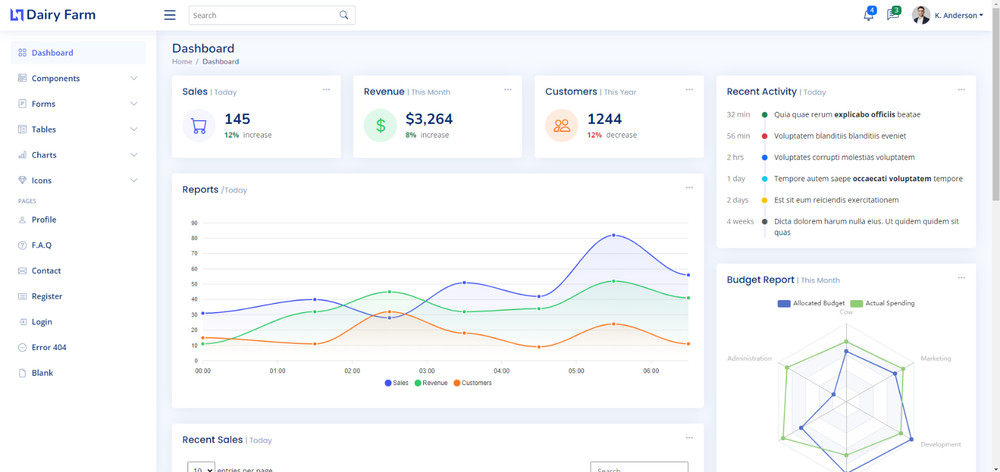Image resolution: width=1000 pixels, height=472 pixels.
Task: Click the Sales shopping cart icon
Action: [199, 126]
